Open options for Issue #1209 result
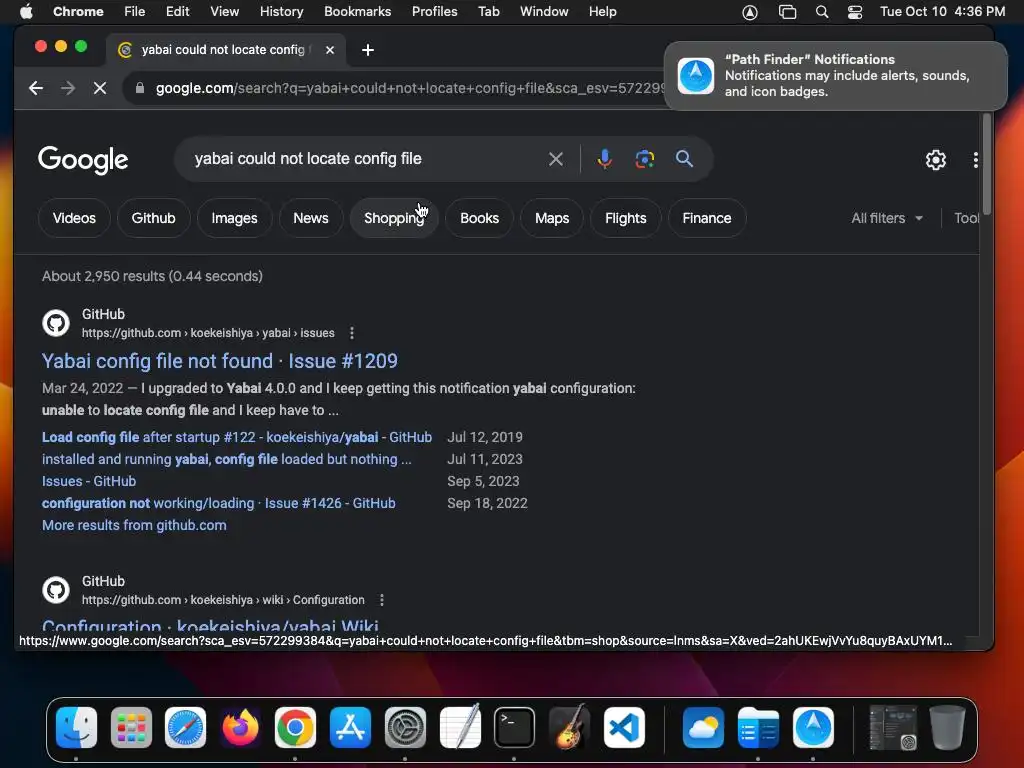 coord(352,333)
